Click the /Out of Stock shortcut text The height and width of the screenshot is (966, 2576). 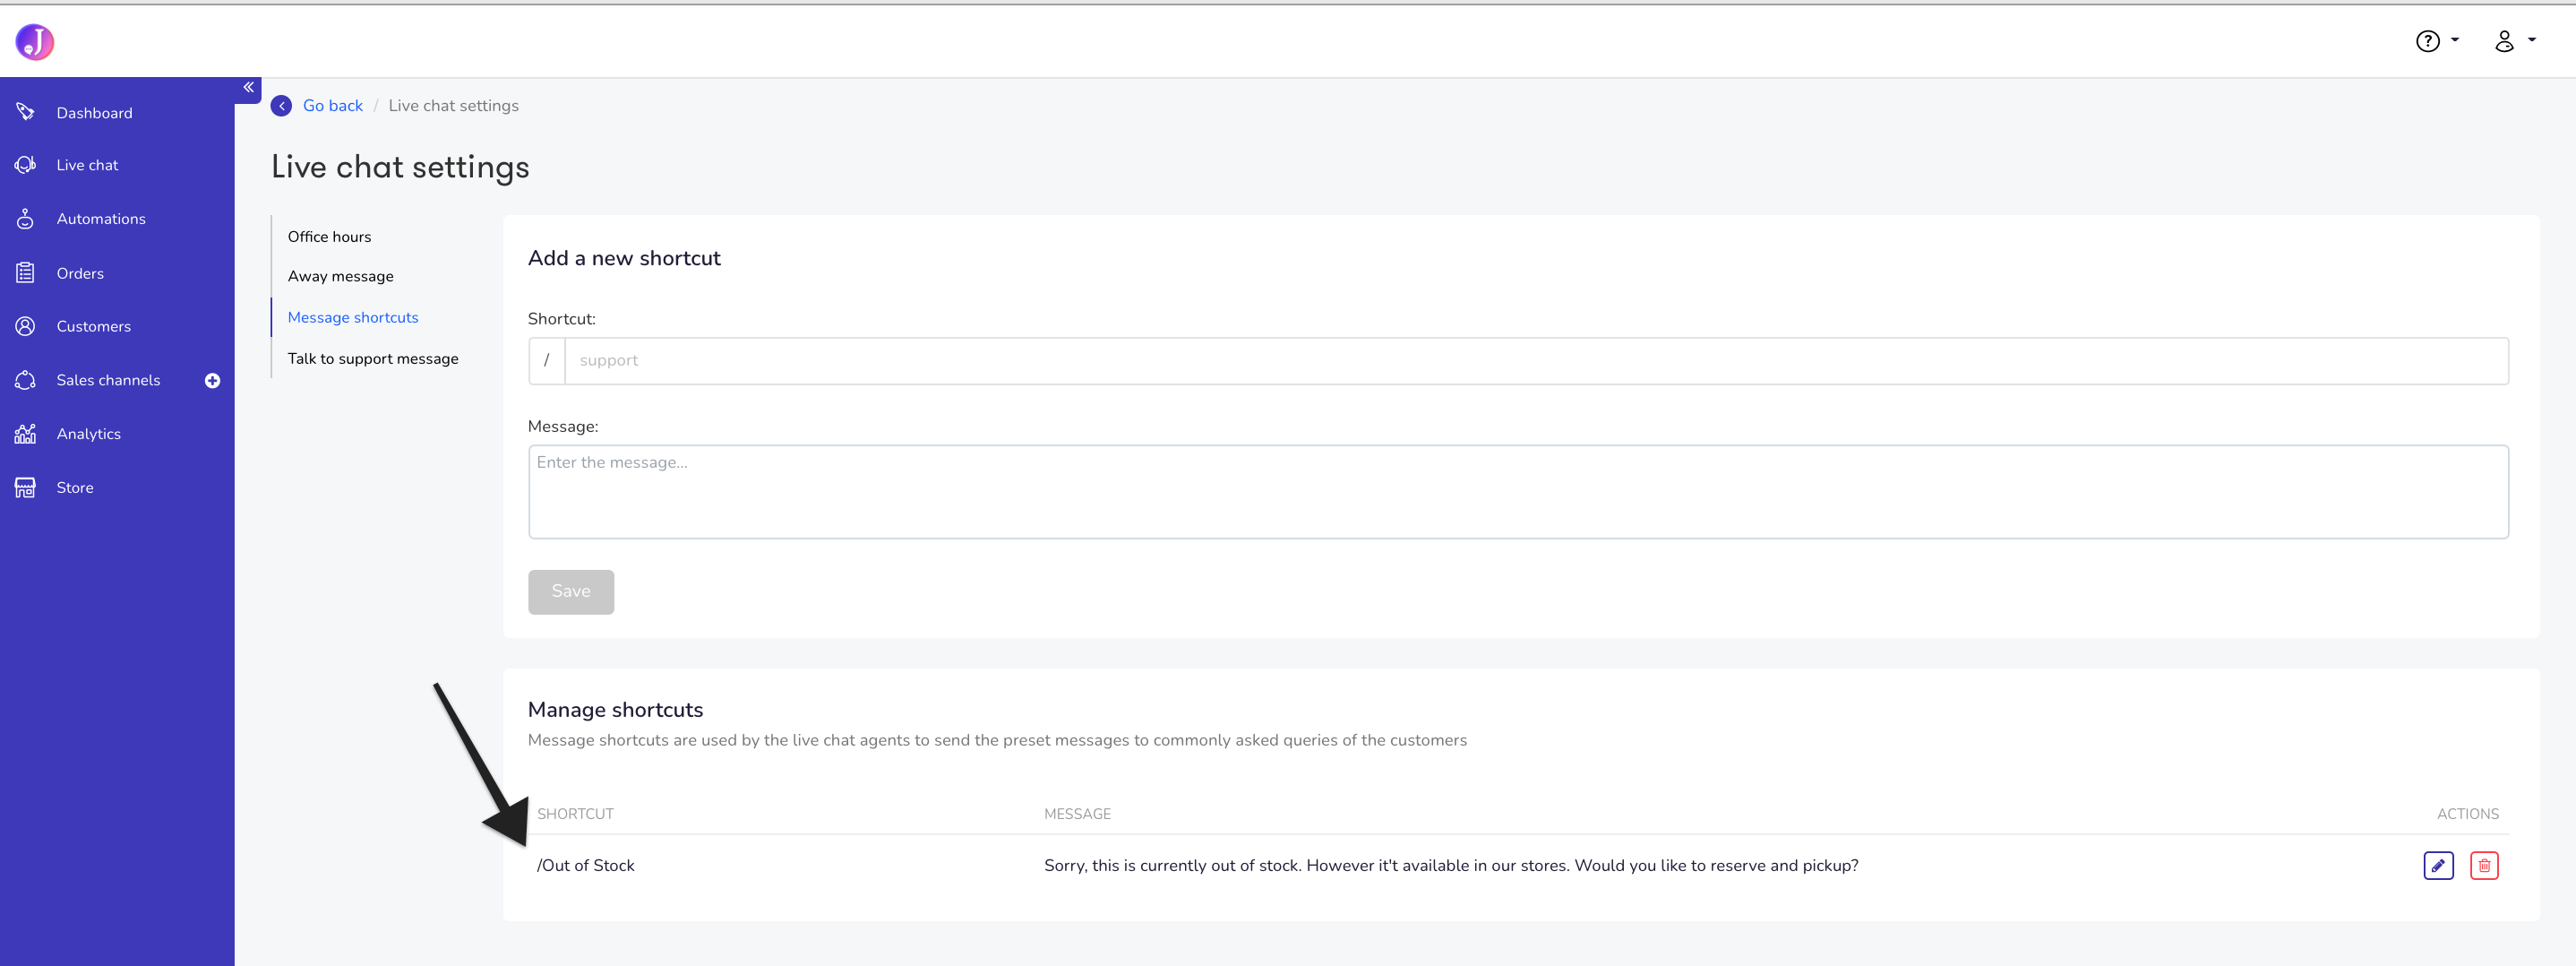[586, 866]
